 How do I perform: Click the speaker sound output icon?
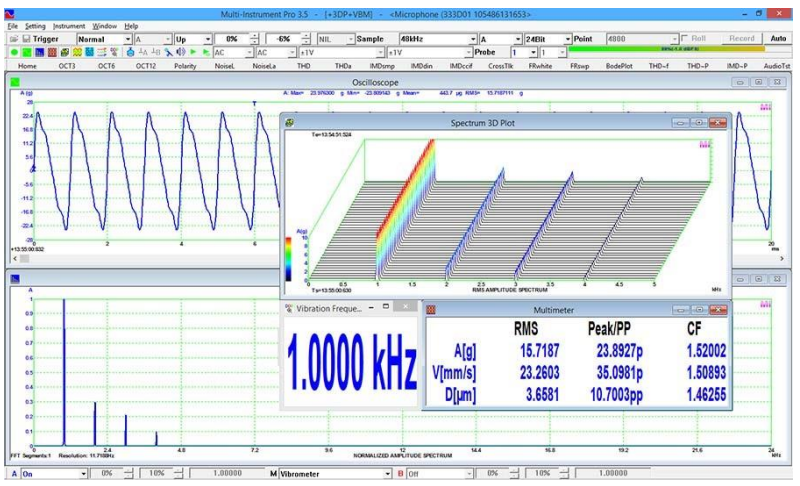pos(180,51)
